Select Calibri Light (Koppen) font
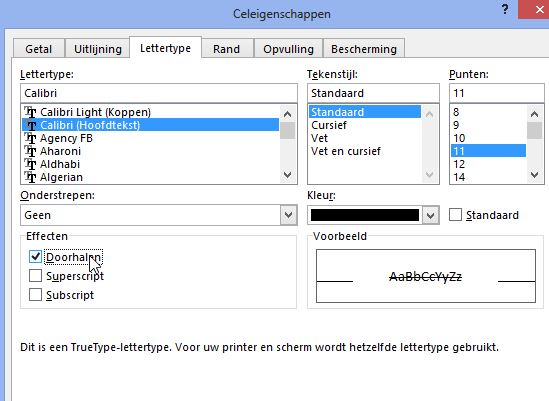The width and height of the screenshot is (549, 401). pyautogui.click(x=151, y=112)
